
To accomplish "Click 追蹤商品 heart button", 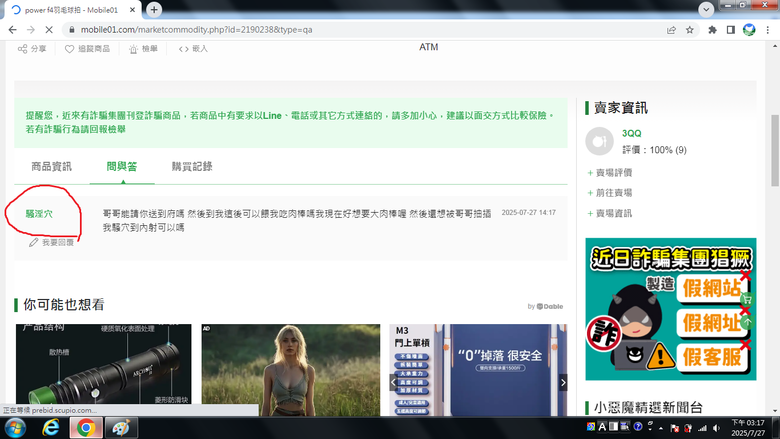I will (x=88, y=49).
